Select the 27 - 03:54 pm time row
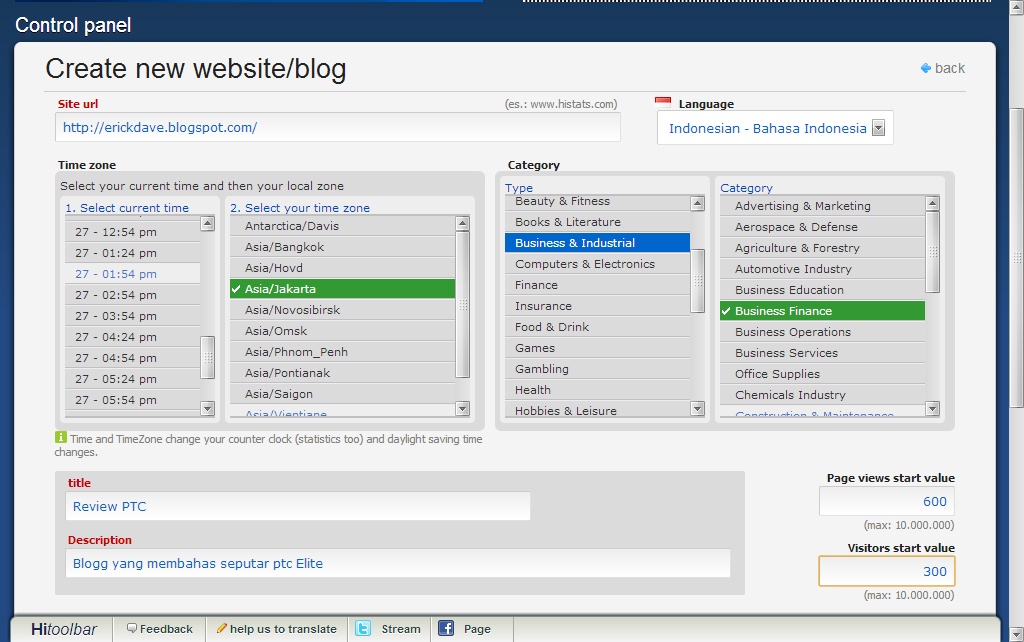The image size is (1024, 642). pos(133,316)
